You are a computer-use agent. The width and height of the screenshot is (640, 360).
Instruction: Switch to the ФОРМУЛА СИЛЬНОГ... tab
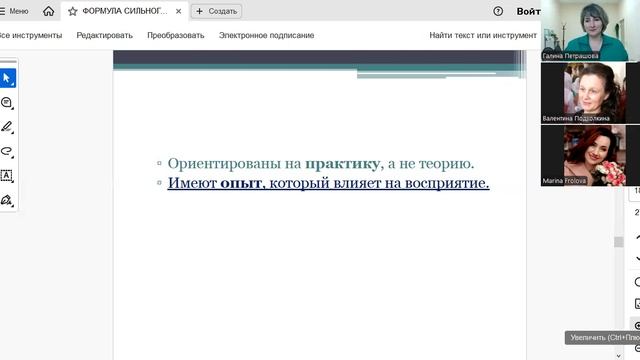point(124,11)
